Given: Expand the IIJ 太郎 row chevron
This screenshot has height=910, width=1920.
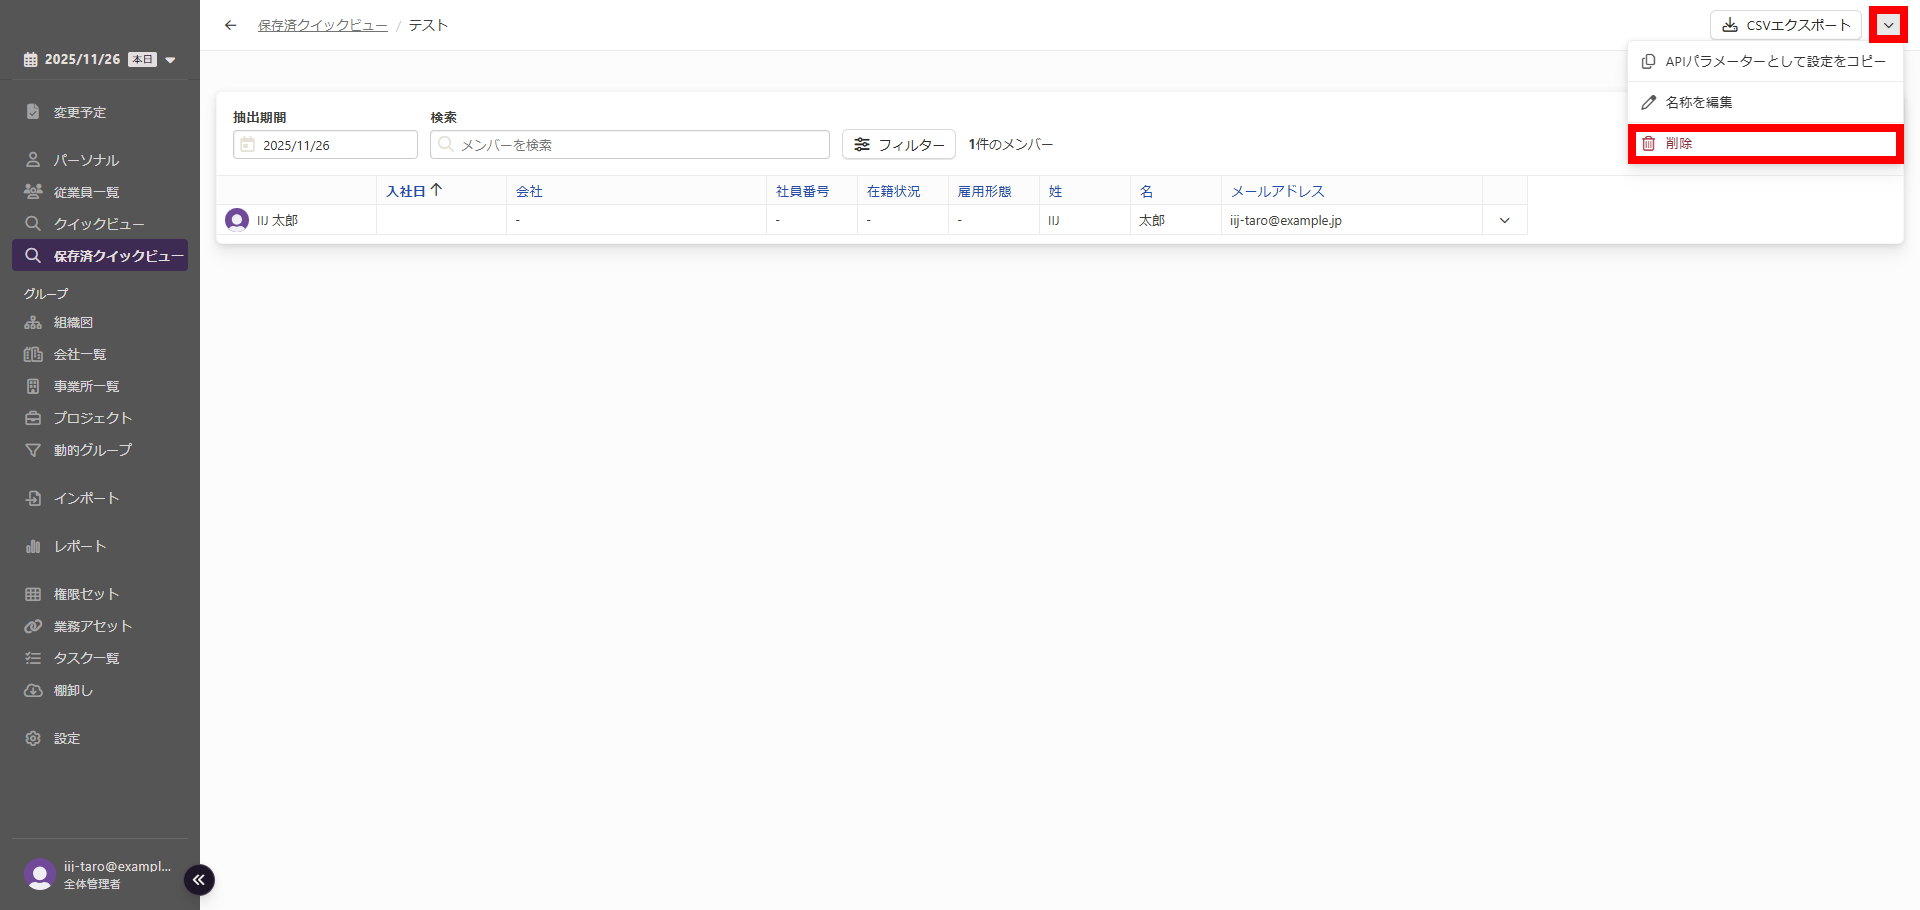Looking at the screenshot, I should coord(1504,220).
